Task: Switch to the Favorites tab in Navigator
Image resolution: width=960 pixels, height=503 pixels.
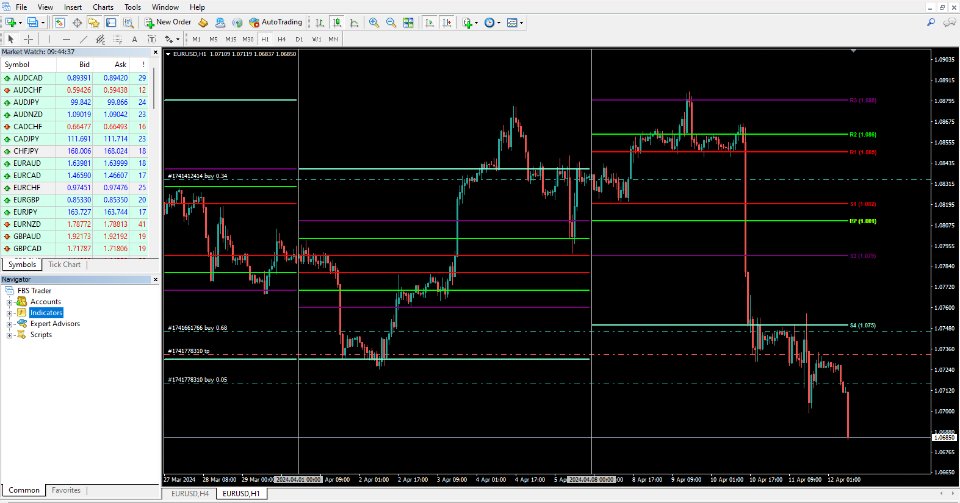Action: point(66,490)
